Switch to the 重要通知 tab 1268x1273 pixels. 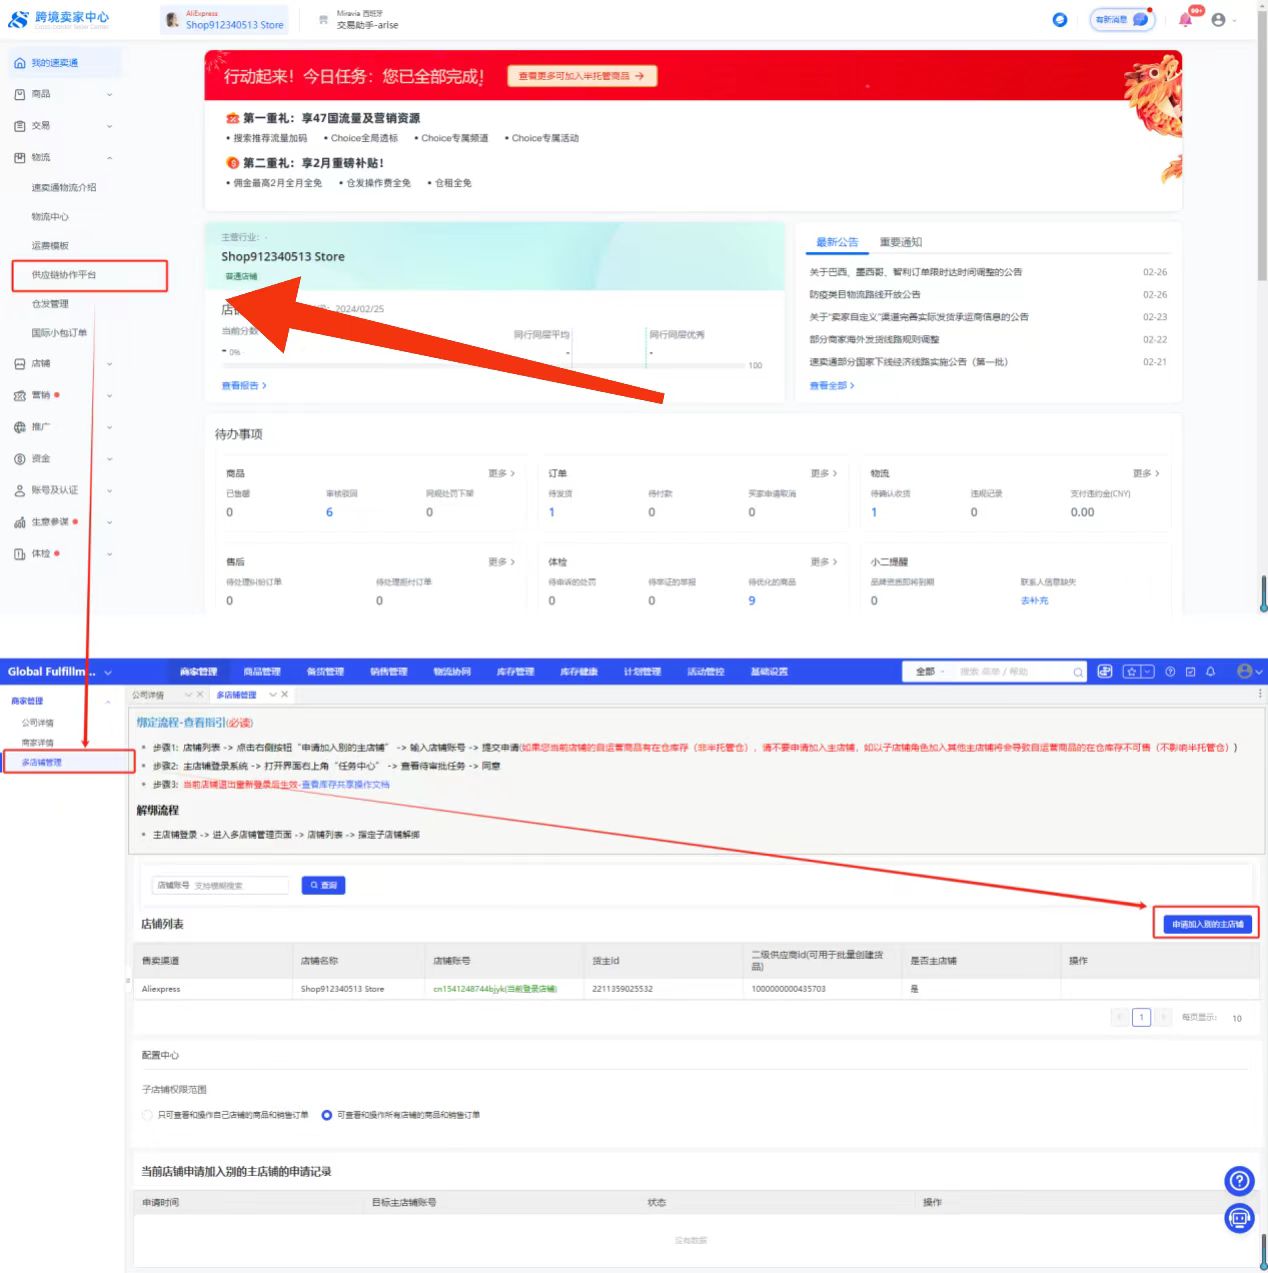[x=901, y=242]
